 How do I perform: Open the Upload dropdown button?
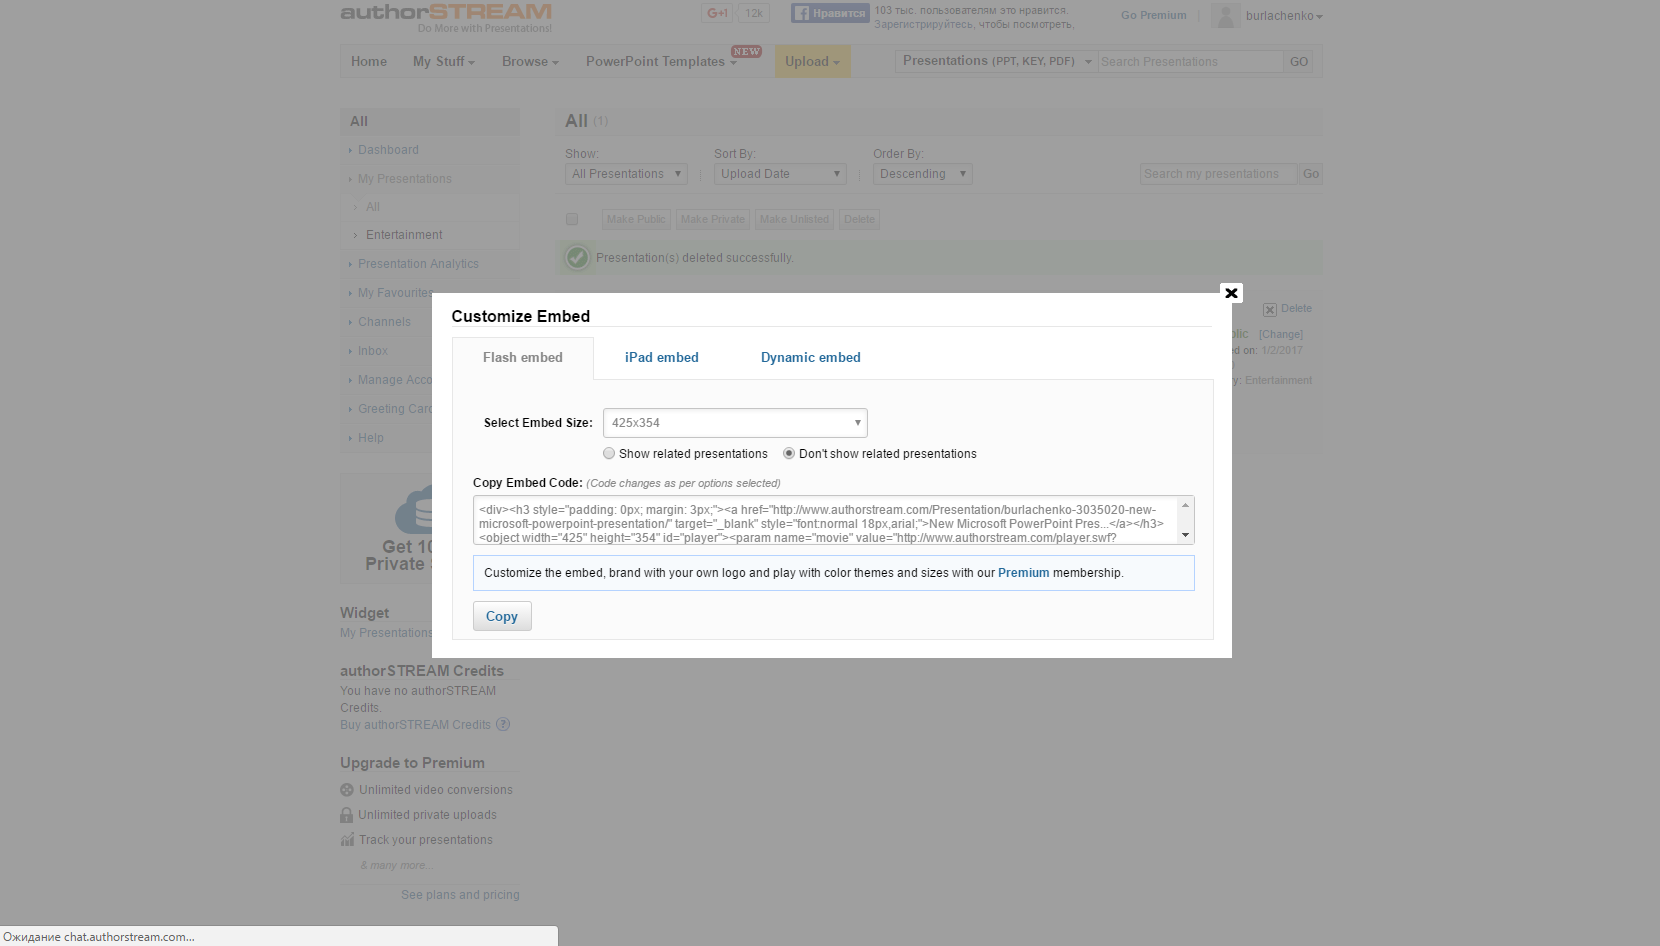(x=812, y=62)
